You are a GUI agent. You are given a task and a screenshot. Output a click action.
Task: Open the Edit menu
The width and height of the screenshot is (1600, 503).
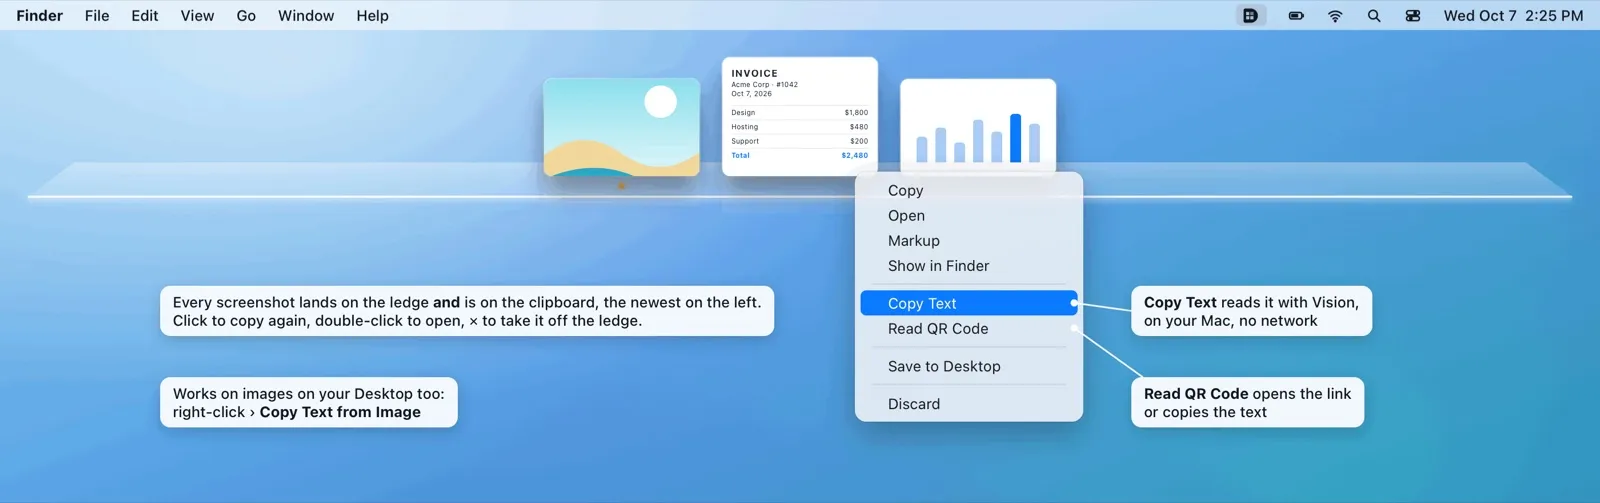coord(145,16)
